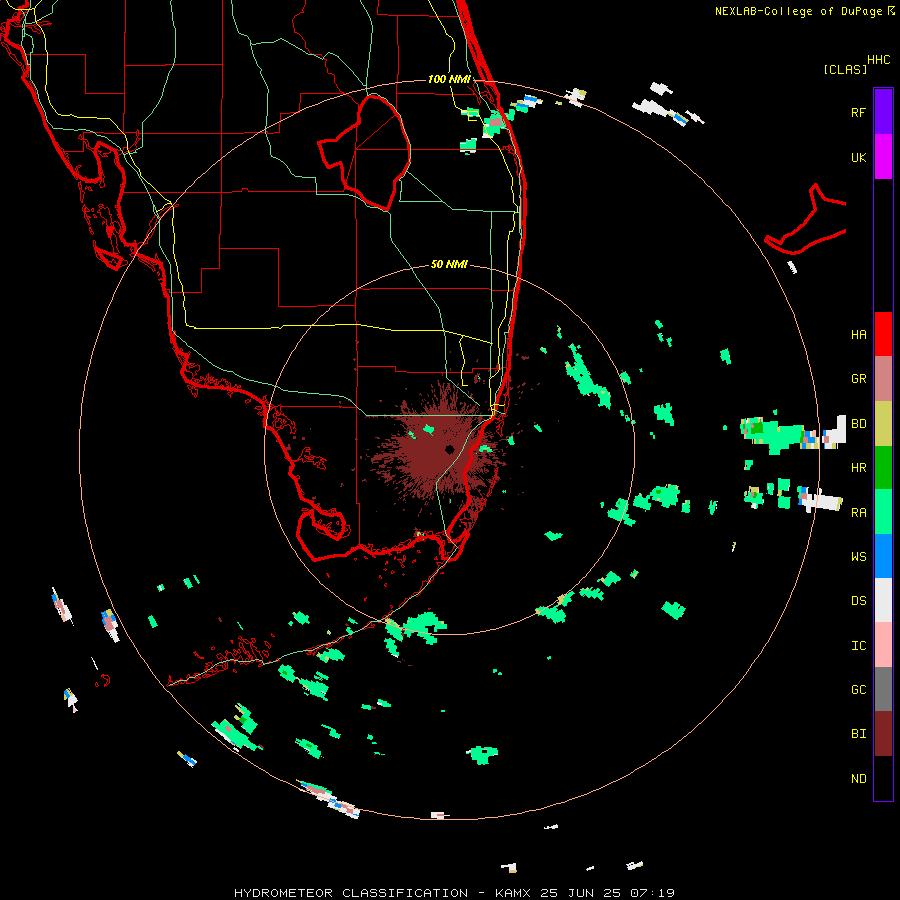Viewport: 900px width, 900px height.
Task: Click the HA red legend swatch
Action: pyautogui.click(x=883, y=334)
